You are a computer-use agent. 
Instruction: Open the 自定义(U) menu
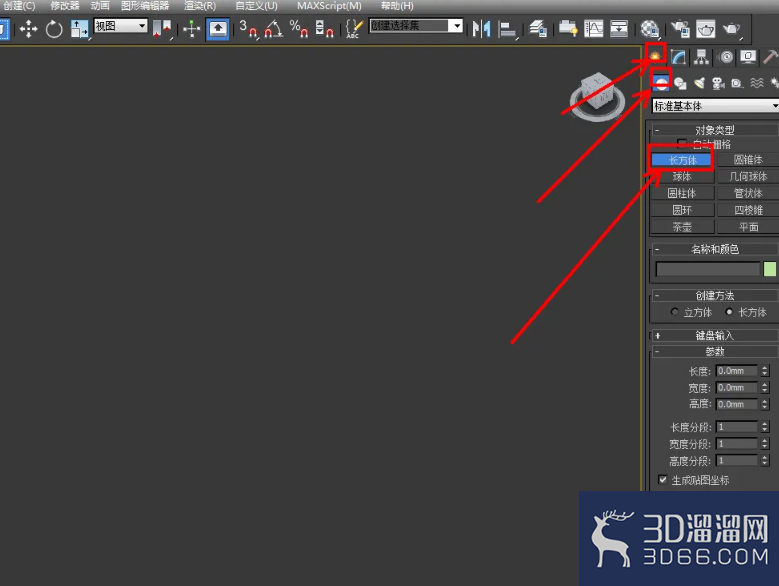256,6
